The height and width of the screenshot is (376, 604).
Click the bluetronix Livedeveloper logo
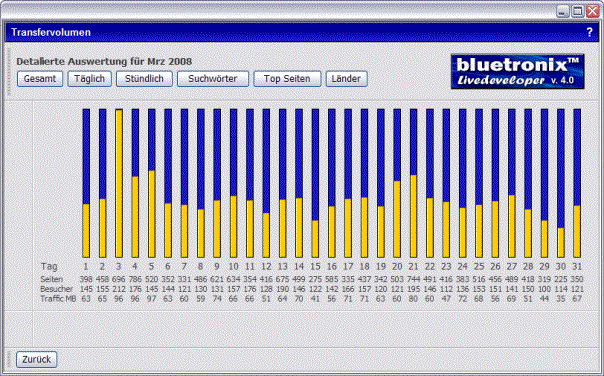(518, 72)
